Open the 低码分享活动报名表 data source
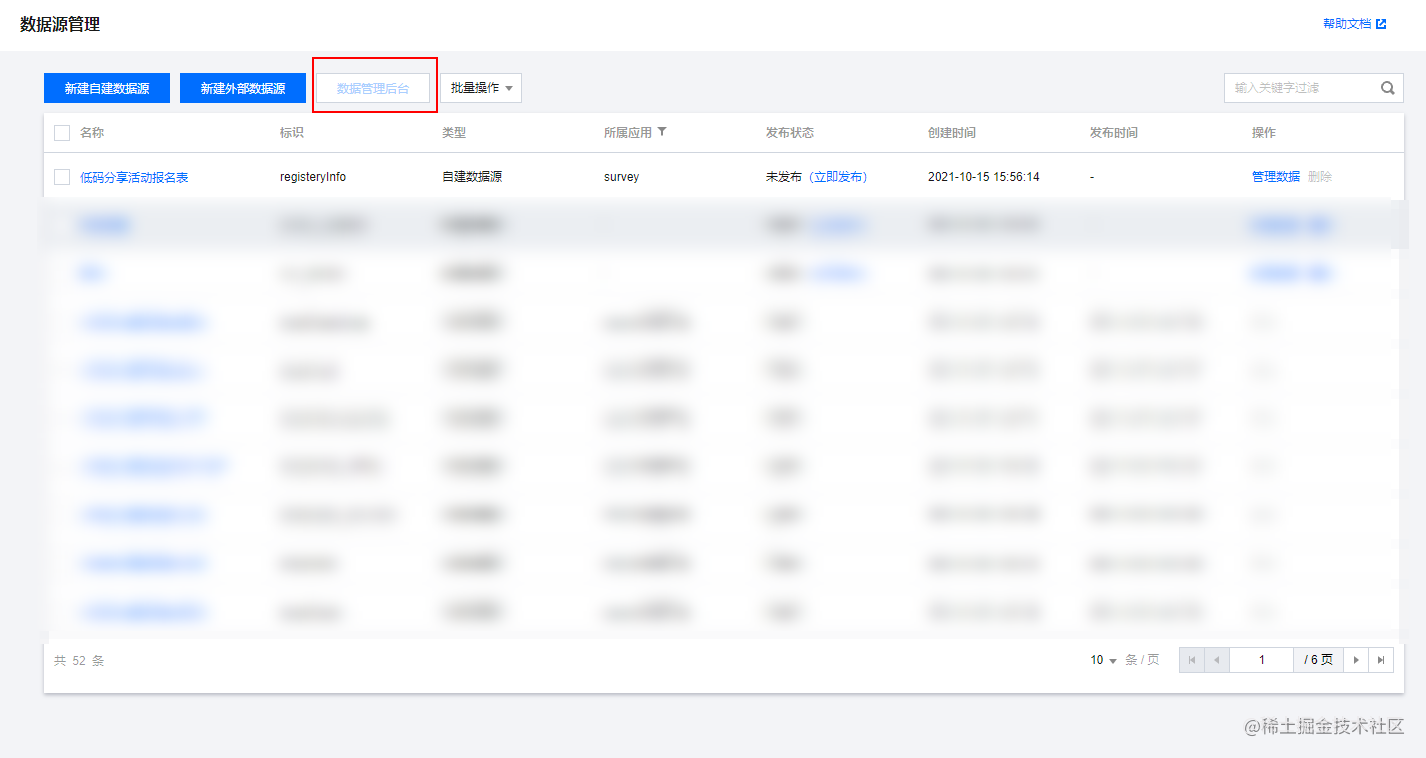Screen dimensions: 1426x758 (134, 177)
